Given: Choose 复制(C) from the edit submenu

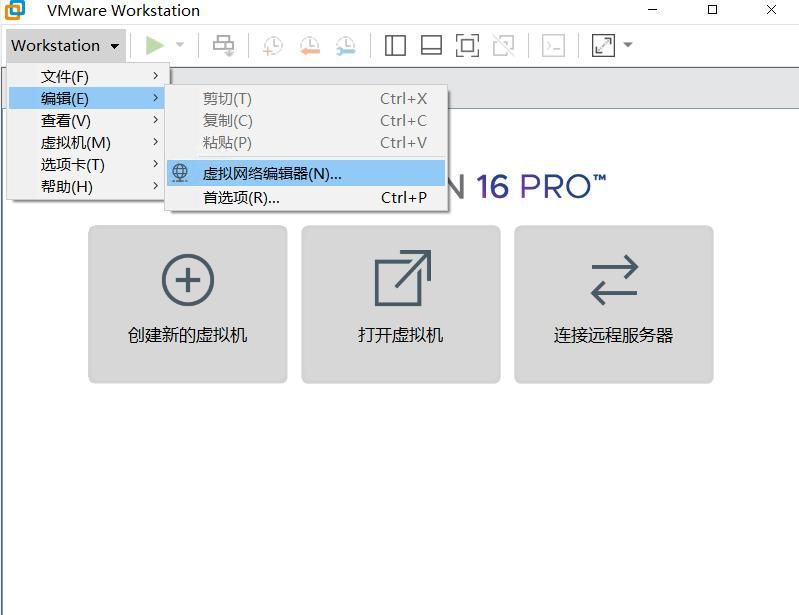Looking at the screenshot, I should [x=306, y=120].
